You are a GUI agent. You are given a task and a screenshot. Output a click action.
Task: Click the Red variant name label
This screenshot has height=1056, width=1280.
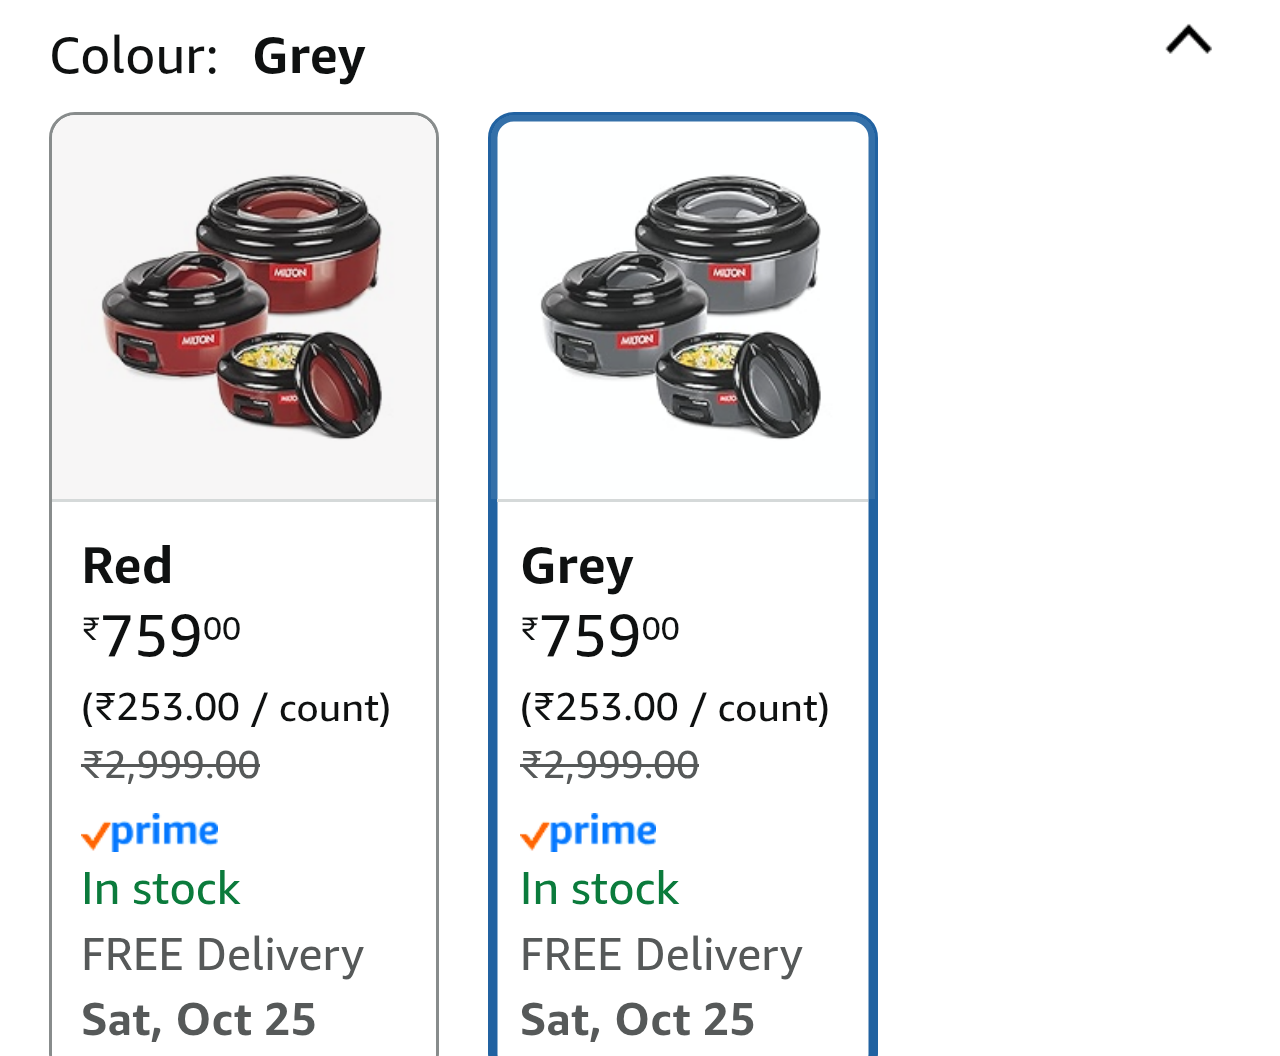[x=126, y=566]
